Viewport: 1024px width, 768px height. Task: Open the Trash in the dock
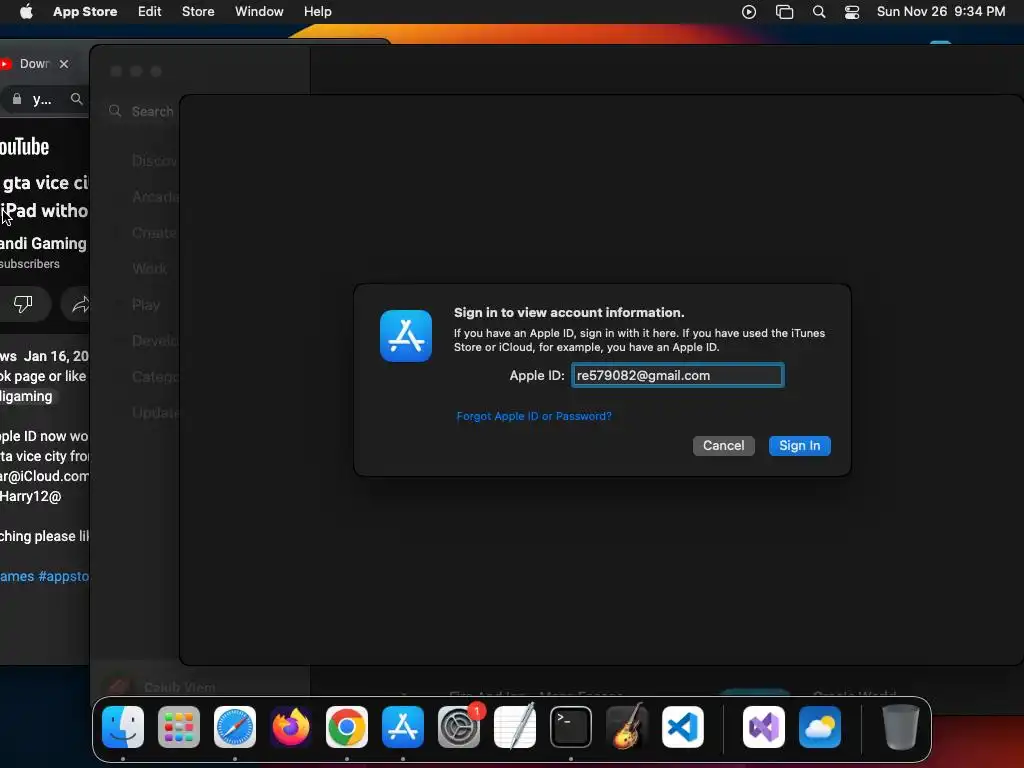901,727
